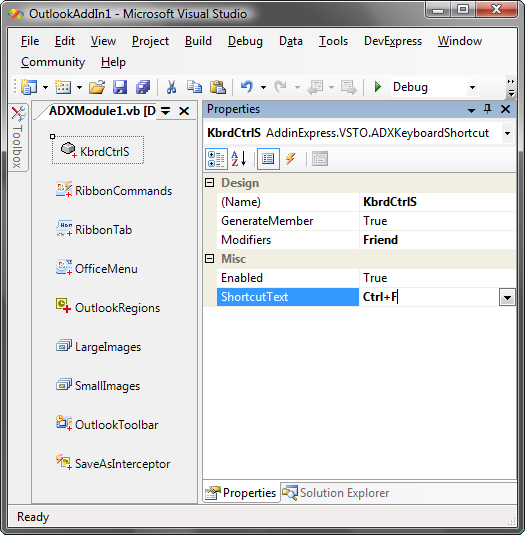Switch to the Properties bottom tab
Viewport: 525px width, 535px height.
[241, 493]
